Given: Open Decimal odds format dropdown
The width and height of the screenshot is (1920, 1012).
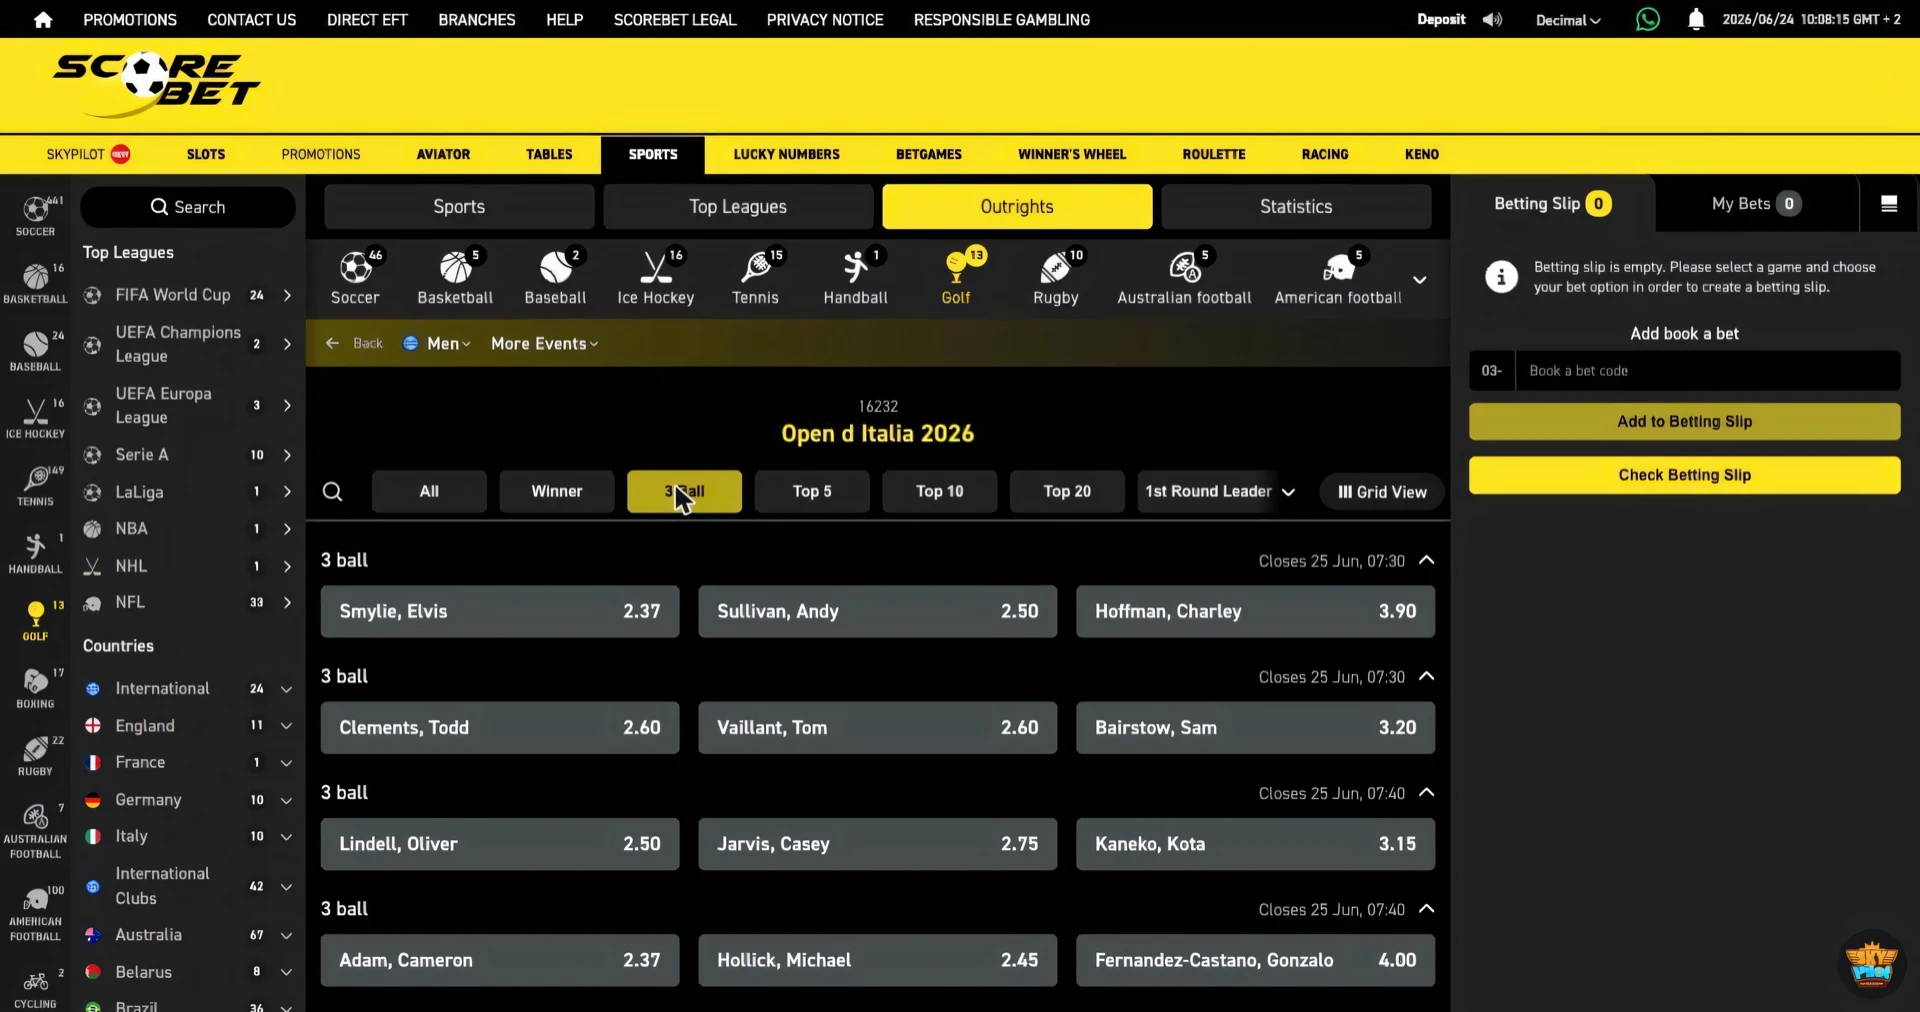Looking at the screenshot, I should 1568,20.
